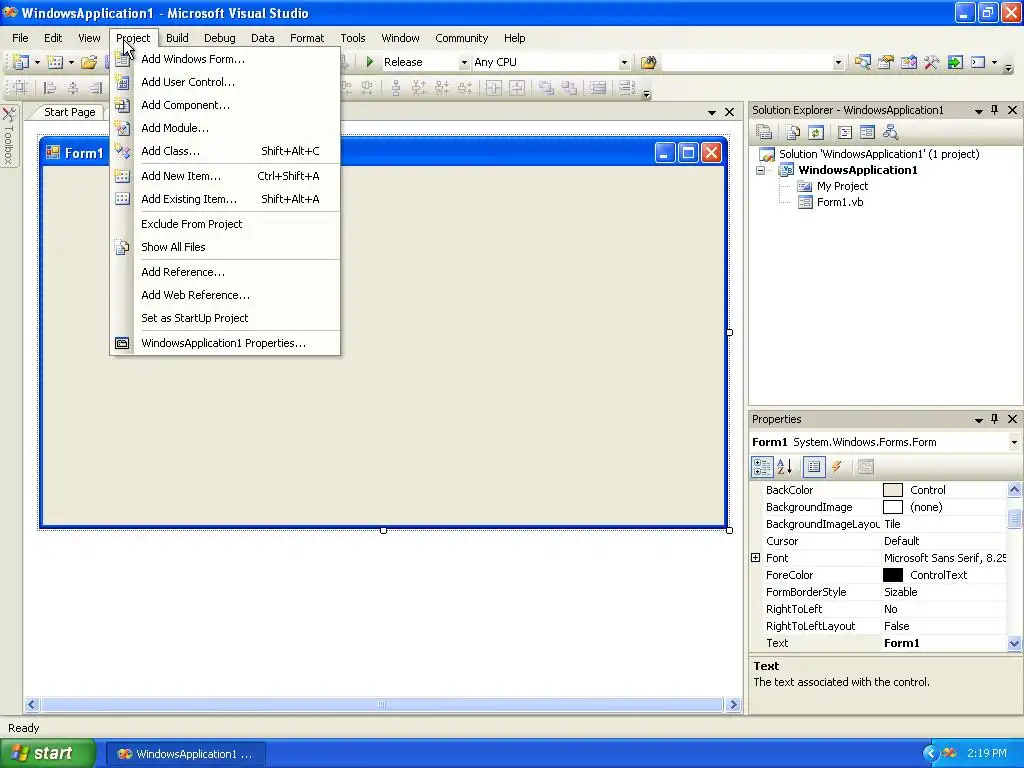Click View Designer icon in Solution Explorer
Screen dimensions: 1024x768
867,133
